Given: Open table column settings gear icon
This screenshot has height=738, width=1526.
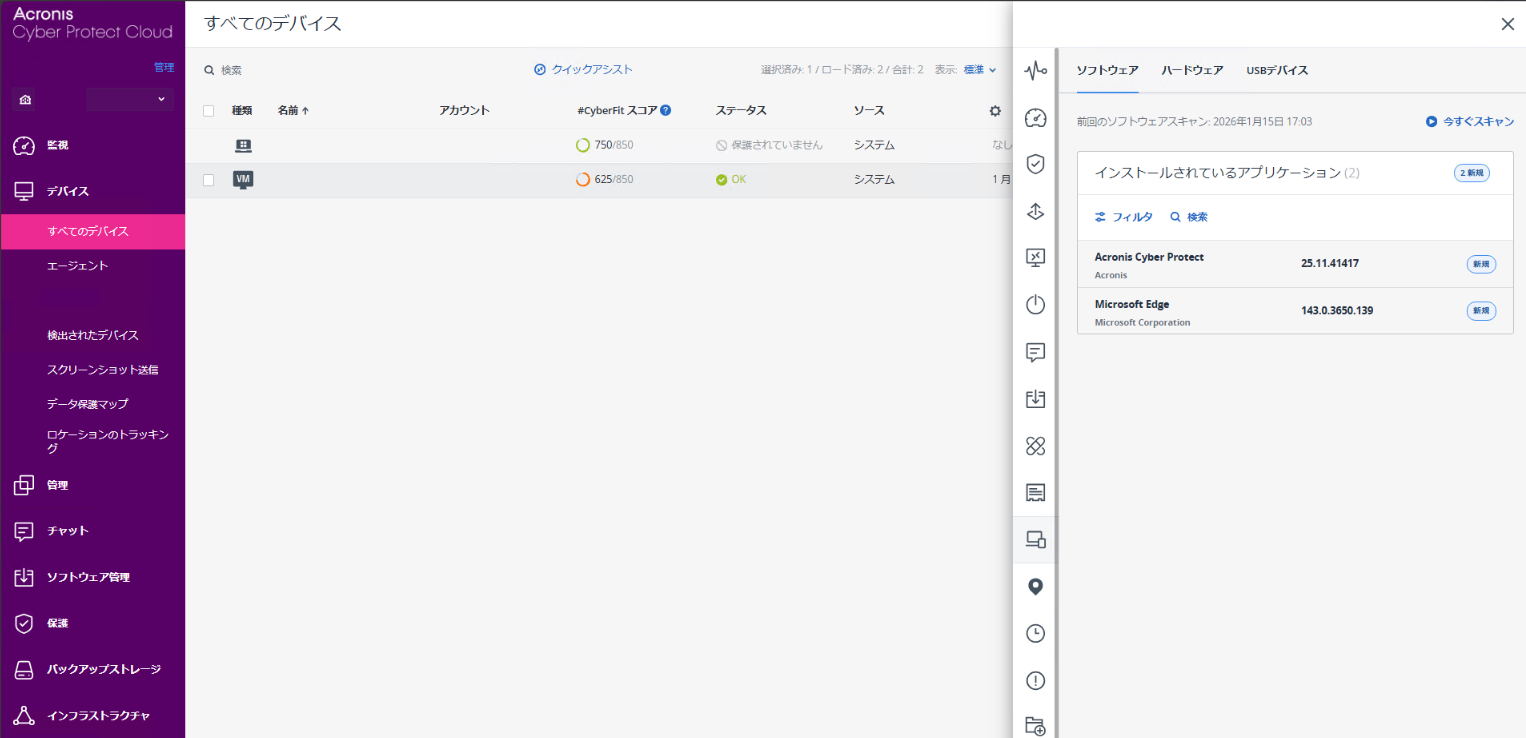Looking at the screenshot, I should (x=995, y=111).
